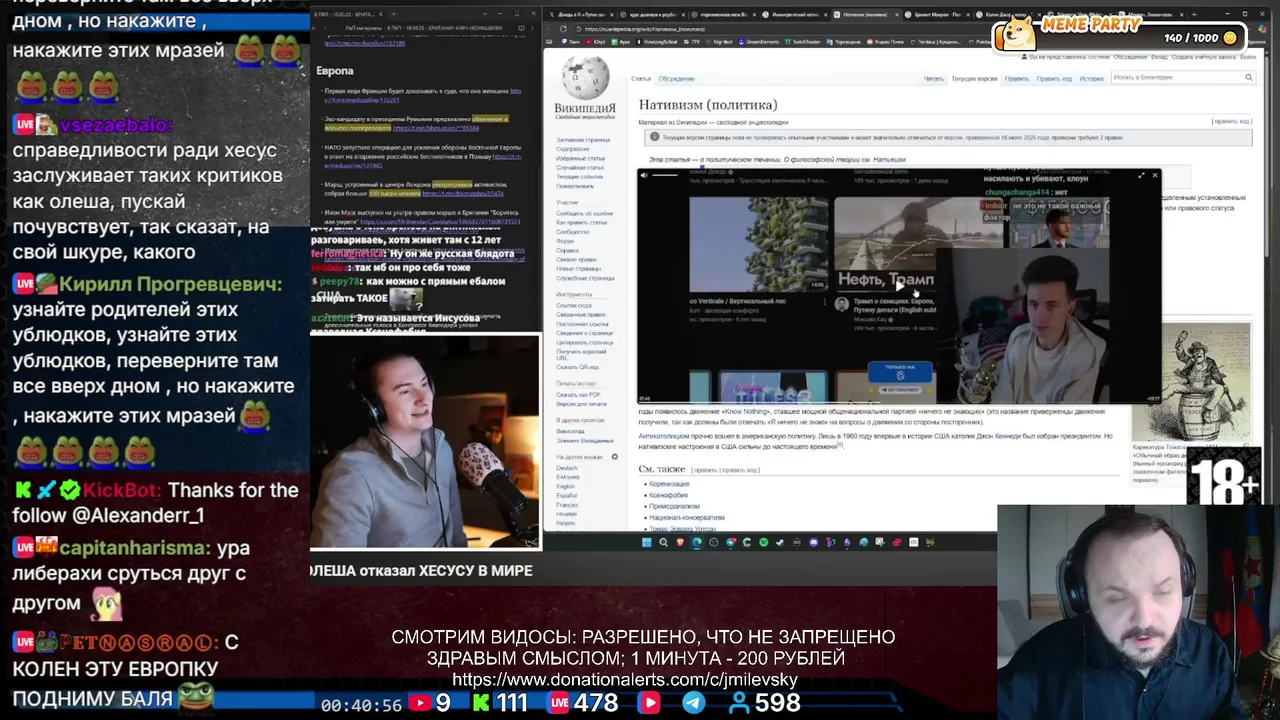
Task: Open the taskbar search magnifier
Action: (663, 542)
